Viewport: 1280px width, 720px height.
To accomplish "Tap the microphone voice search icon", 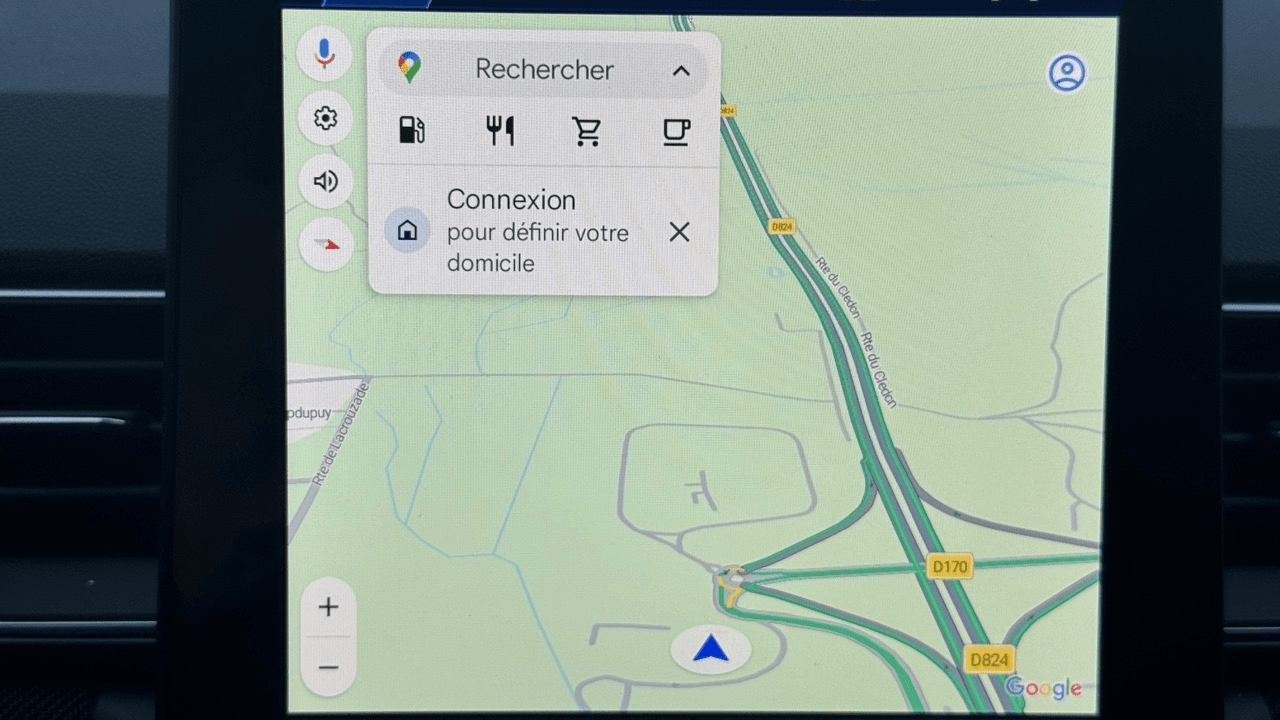I will pos(324,54).
